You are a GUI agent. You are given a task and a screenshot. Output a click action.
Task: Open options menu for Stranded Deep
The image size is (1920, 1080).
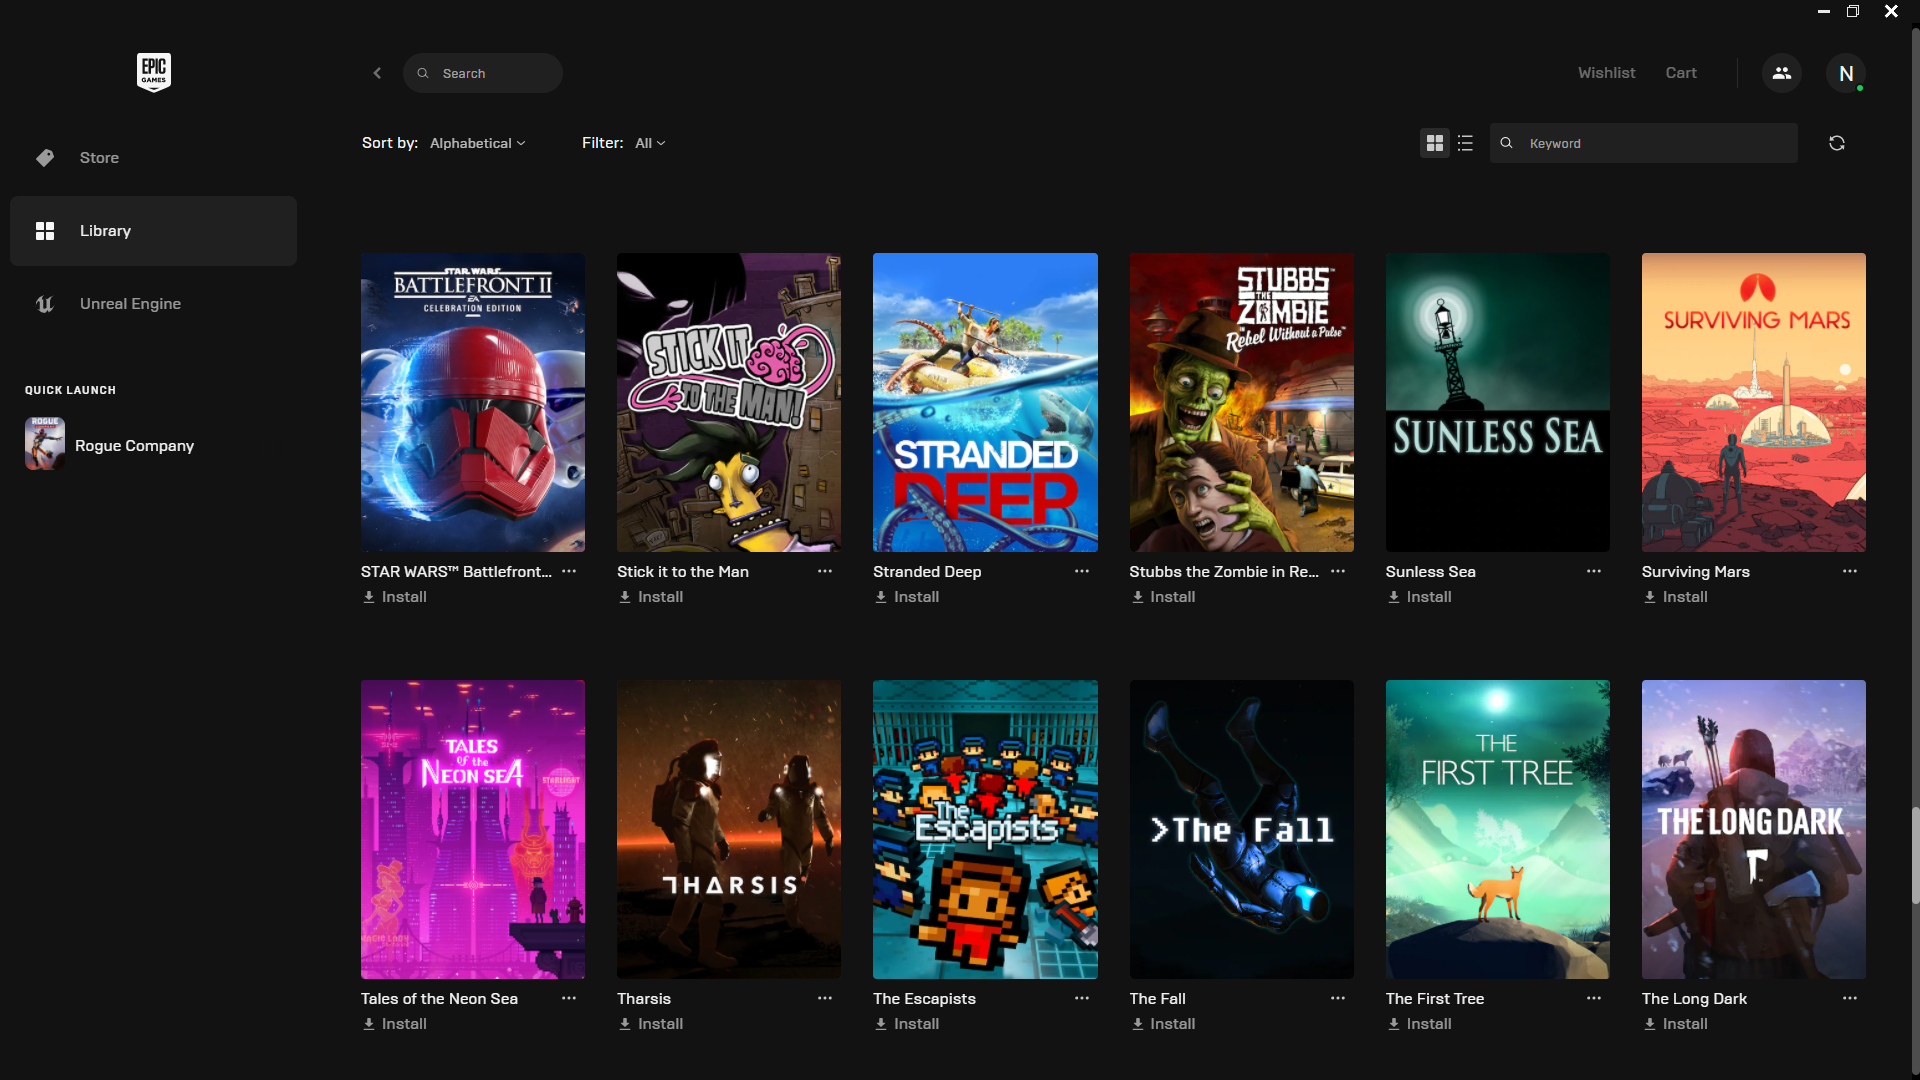pyautogui.click(x=1082, y=572)
